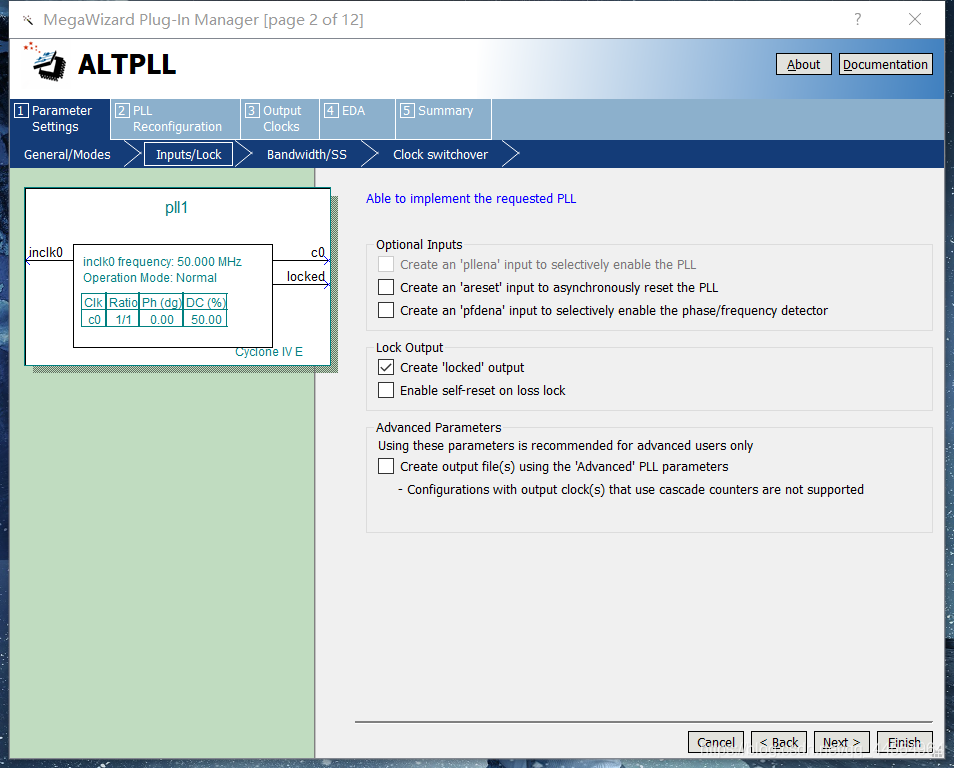Click the 'Cyclone IV E' device label

coord(269,352)
